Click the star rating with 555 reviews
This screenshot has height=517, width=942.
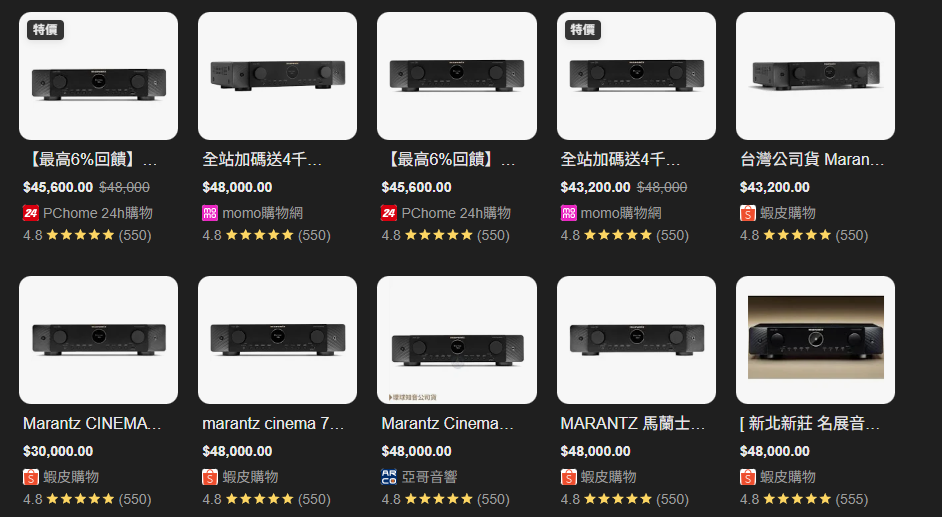[x=804, y=500]
